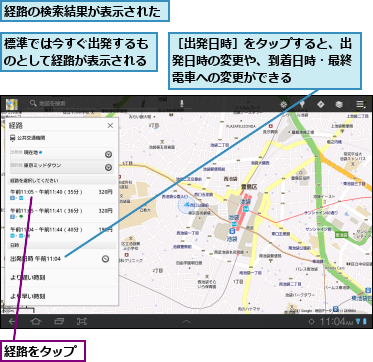373x362 pixels.
Task: Open directions via the diamond arrow icon
Action: point(321,104)
